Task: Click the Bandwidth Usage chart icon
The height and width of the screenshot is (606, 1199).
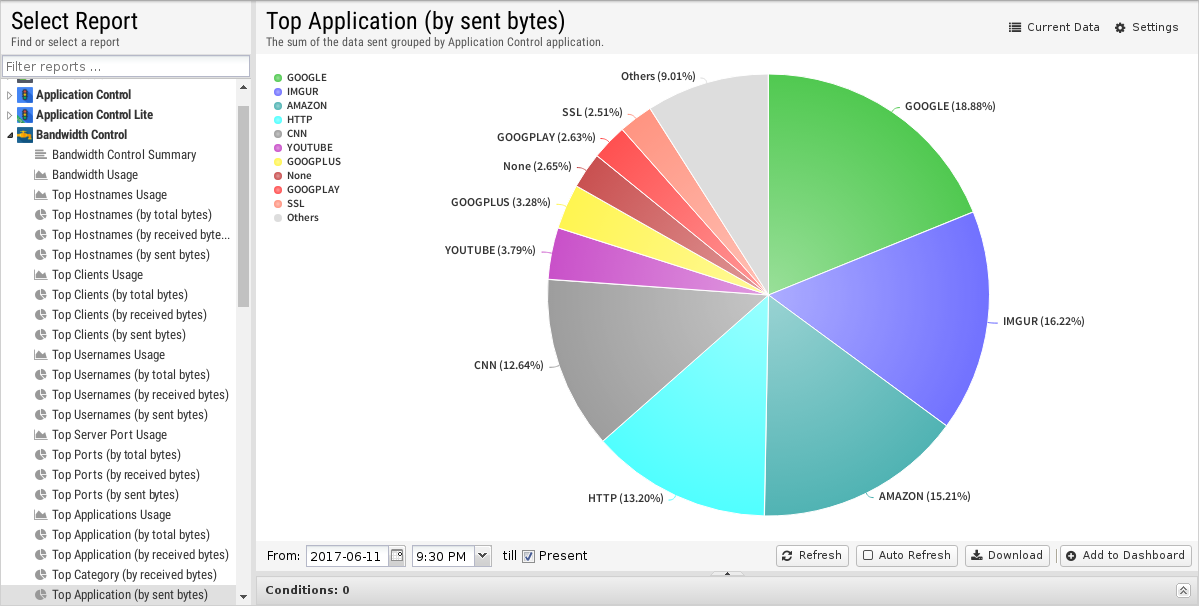Action: point(41,174)
